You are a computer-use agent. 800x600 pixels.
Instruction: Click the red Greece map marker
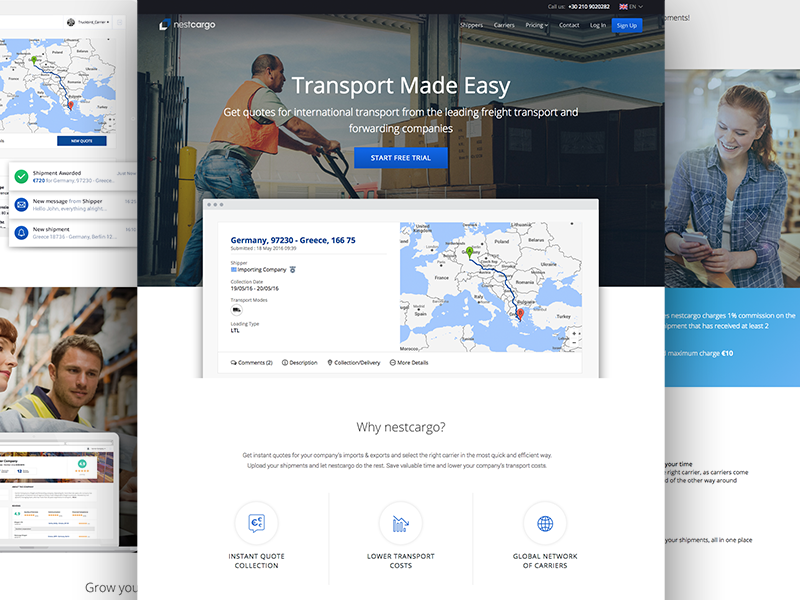coord(520,314)
